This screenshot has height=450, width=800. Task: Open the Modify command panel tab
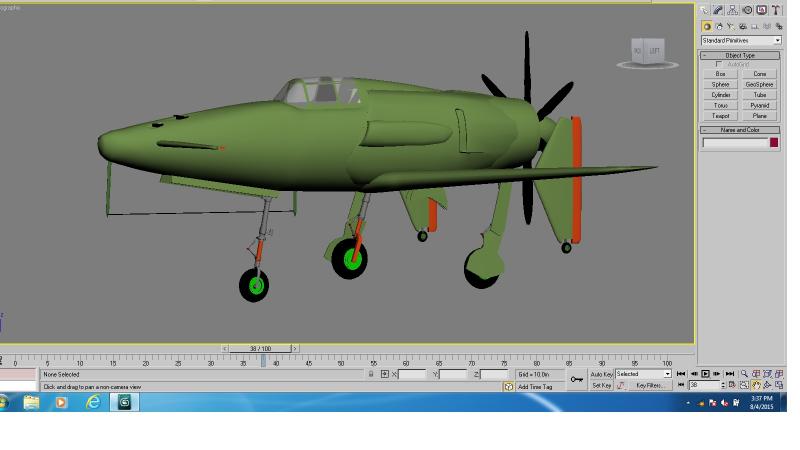click(x=718, y=10)
